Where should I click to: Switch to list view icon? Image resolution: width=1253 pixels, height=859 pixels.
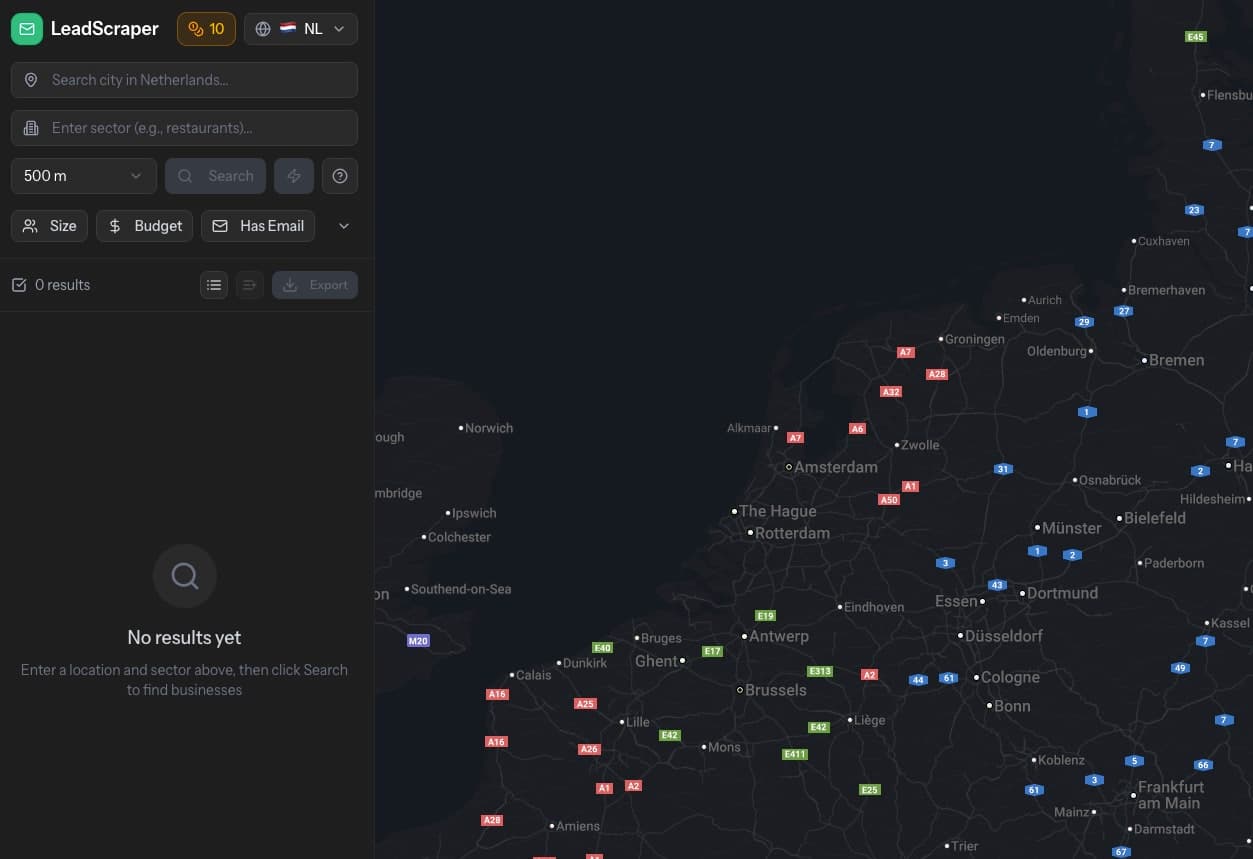coord(214,285)
